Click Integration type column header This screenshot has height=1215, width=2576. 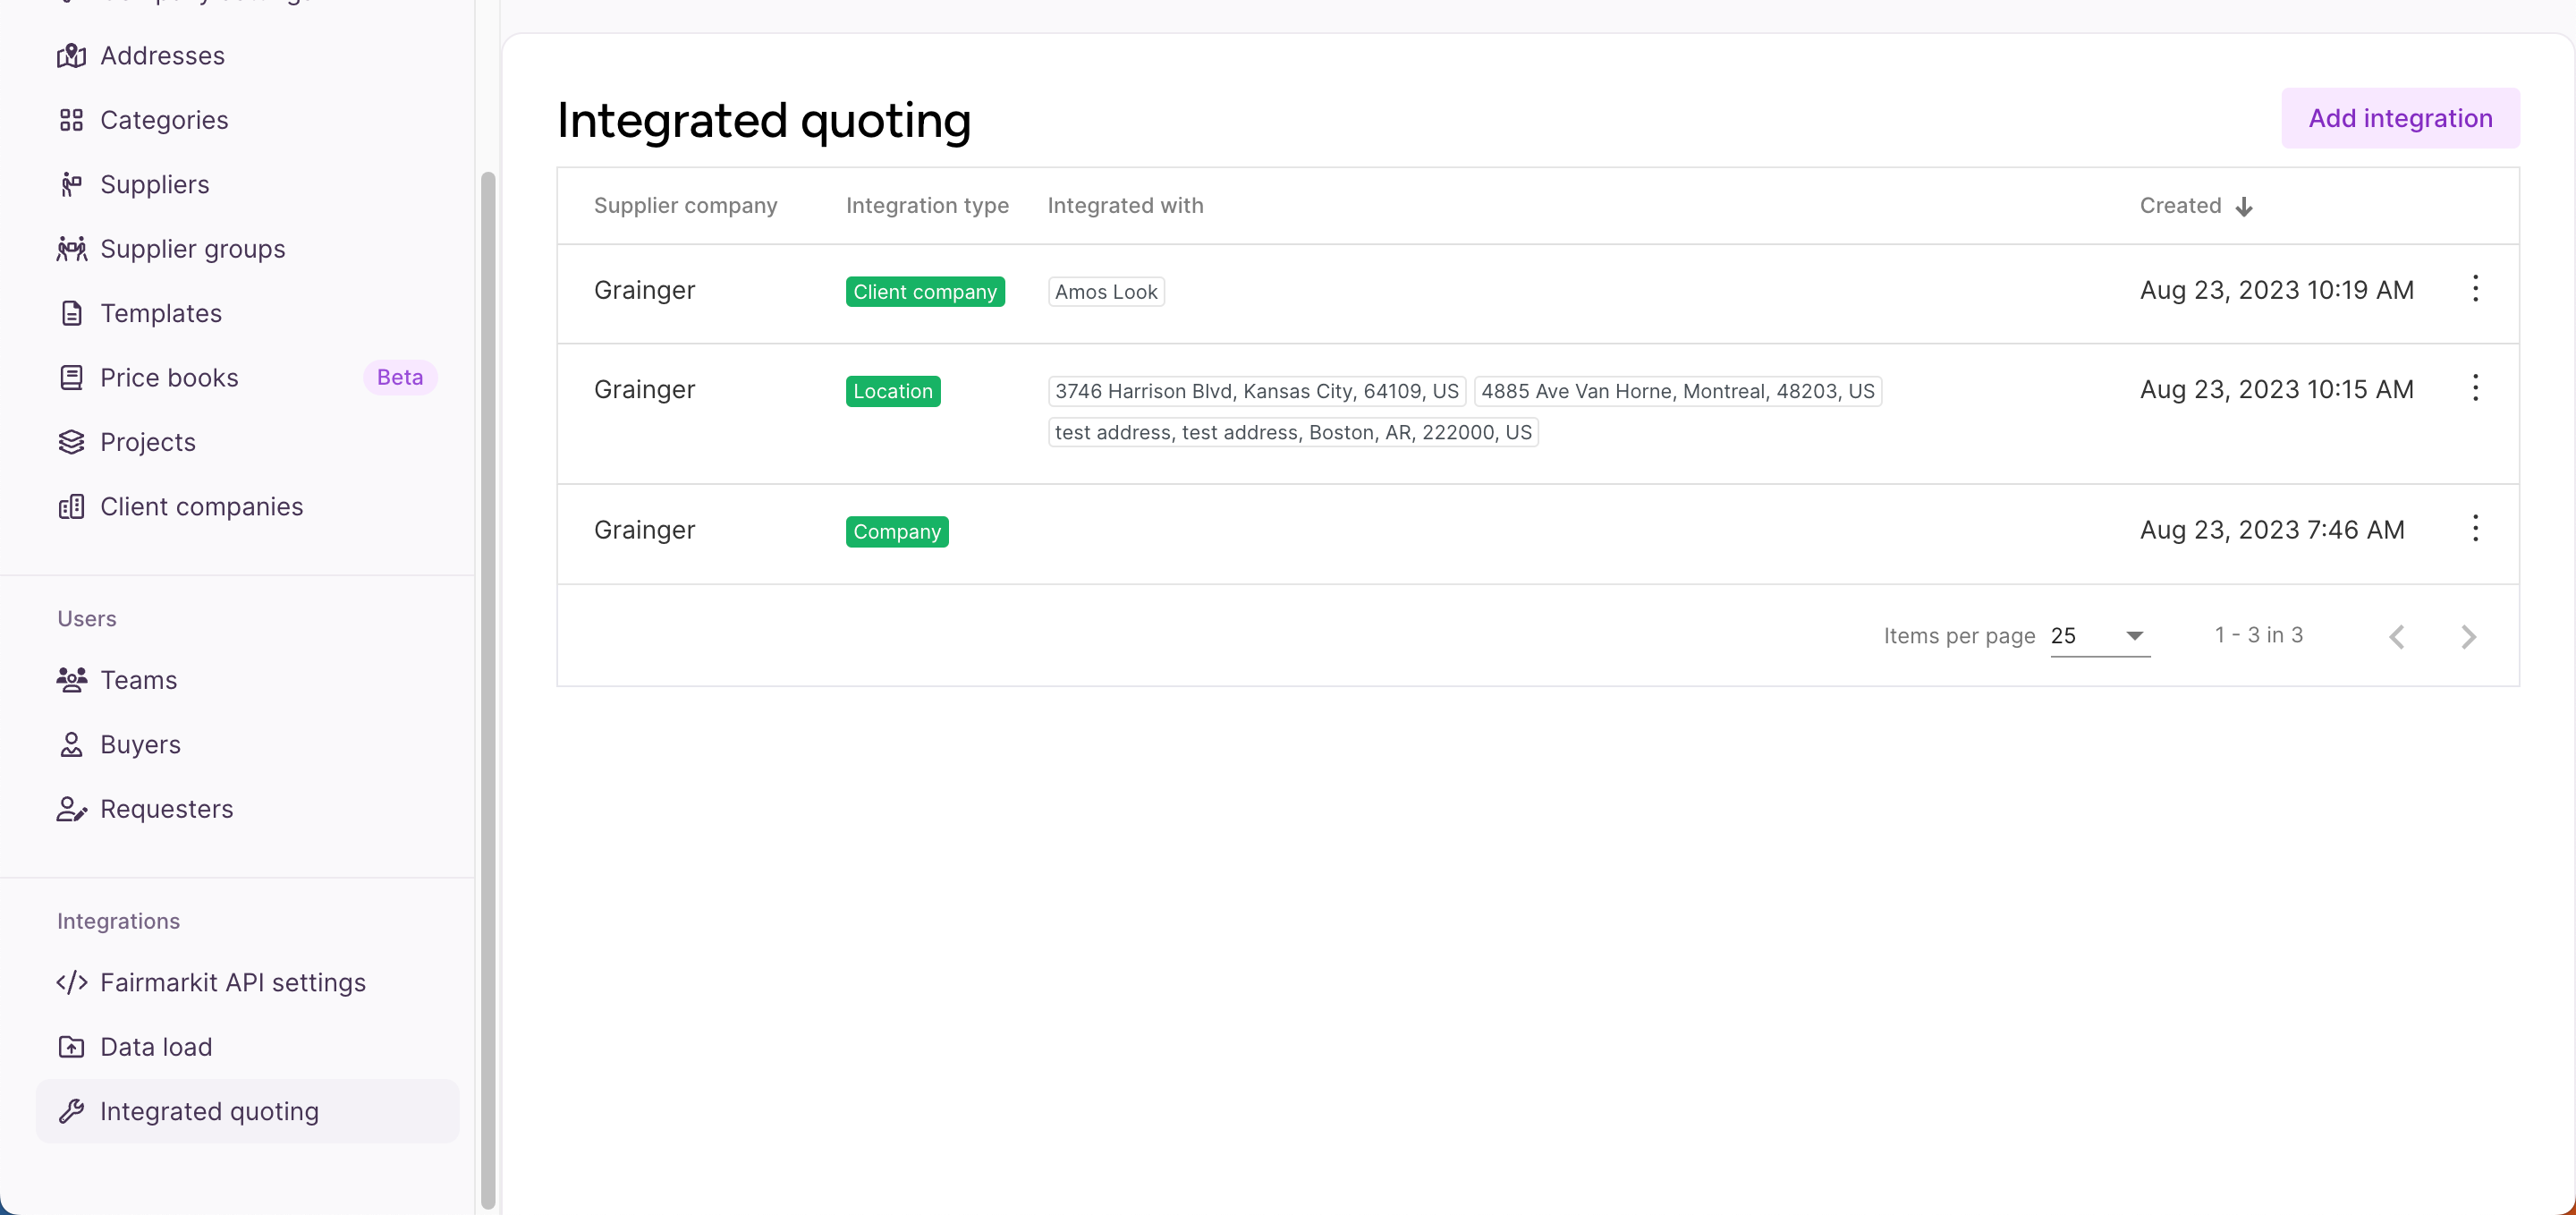click(927, 206)
